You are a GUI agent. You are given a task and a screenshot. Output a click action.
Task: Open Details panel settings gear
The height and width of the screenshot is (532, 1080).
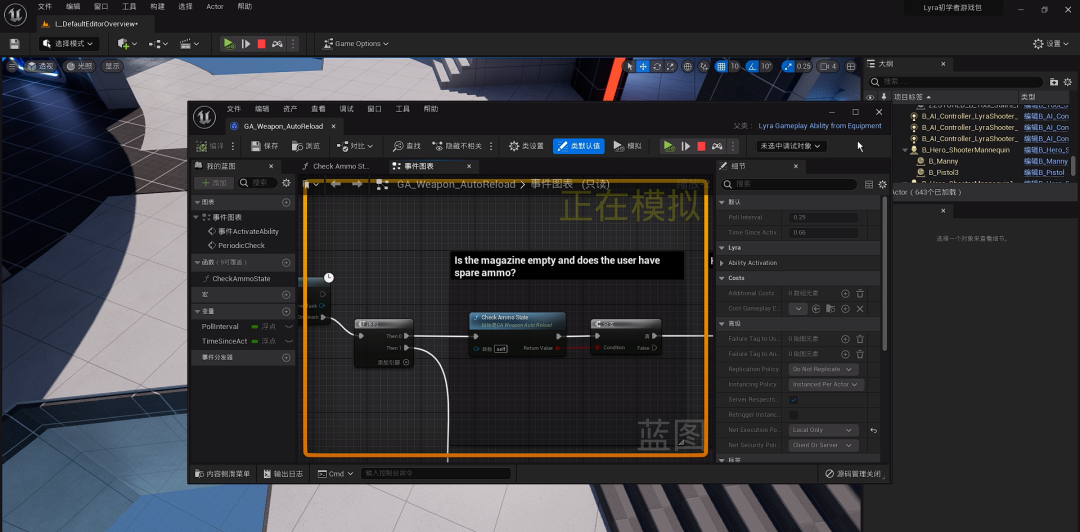[882, 185]
